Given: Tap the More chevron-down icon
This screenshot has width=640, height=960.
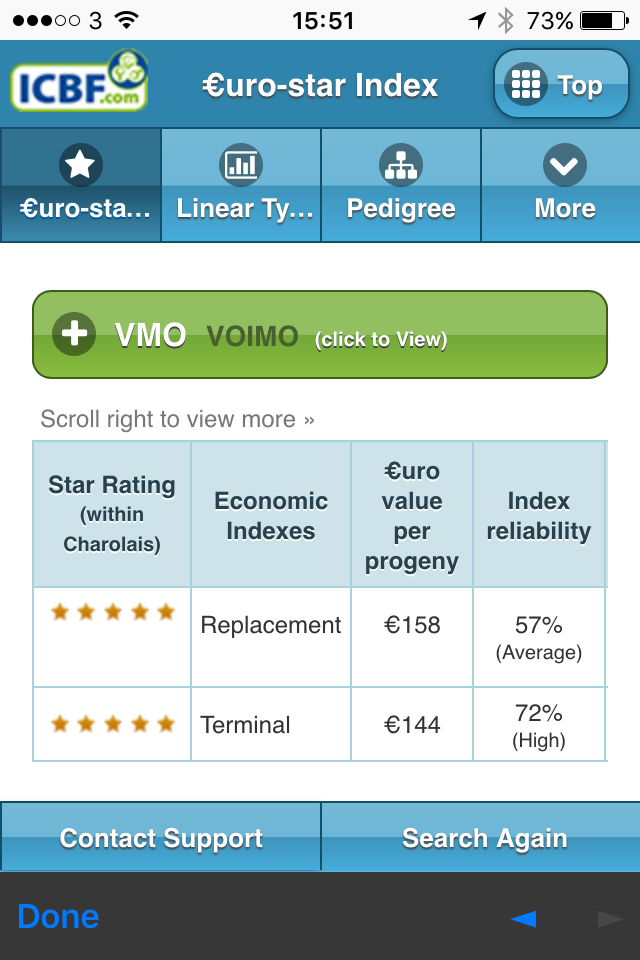Looking at the screenshot, I should 564,165.
